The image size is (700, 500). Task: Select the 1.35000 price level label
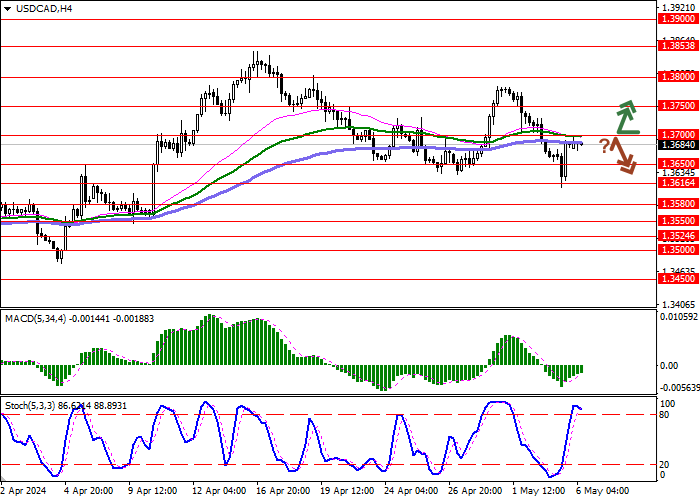click(x=679, y=250)
